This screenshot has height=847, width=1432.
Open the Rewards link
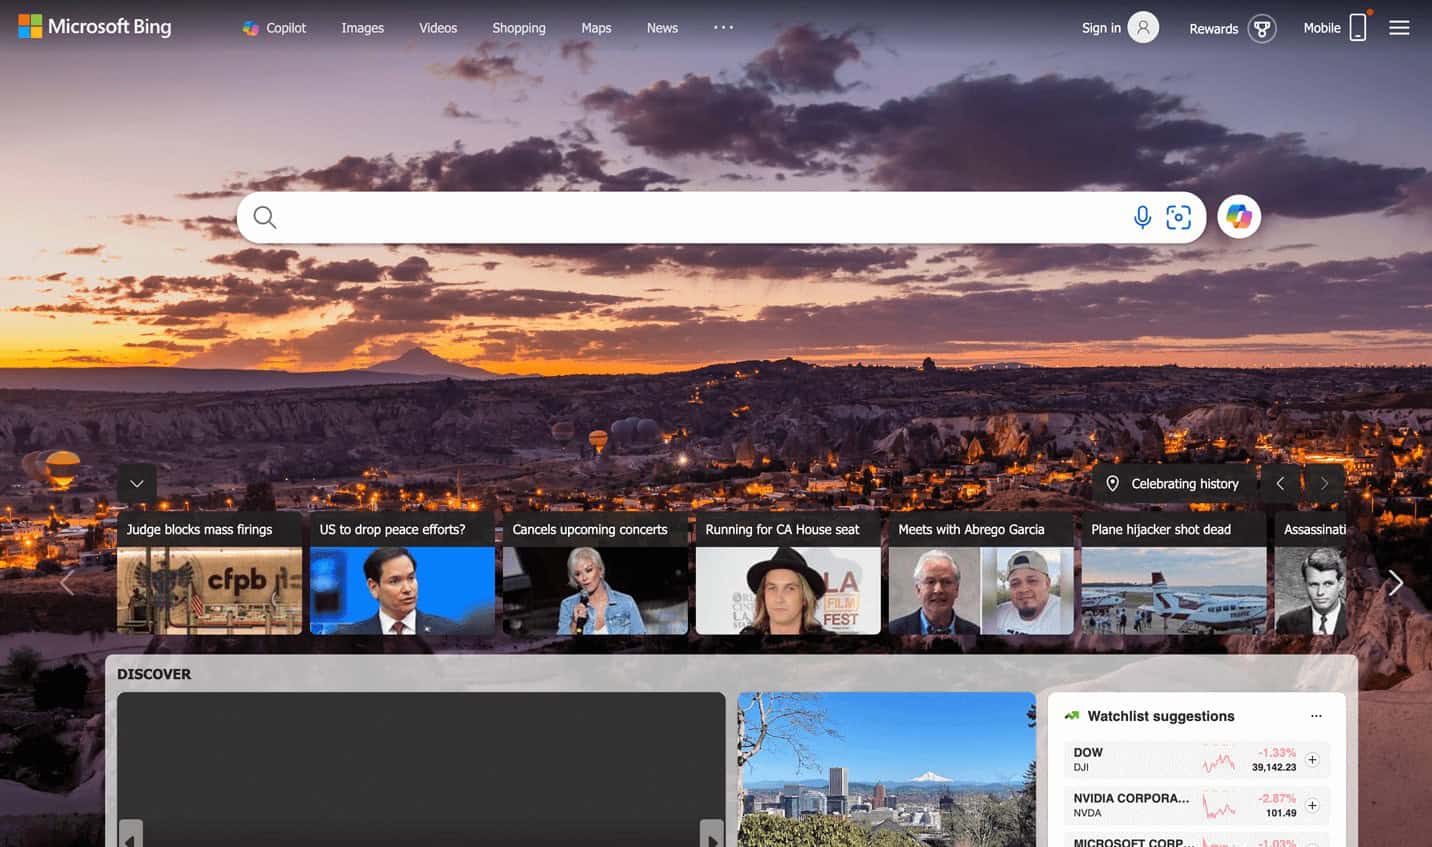pos(1213,29)
